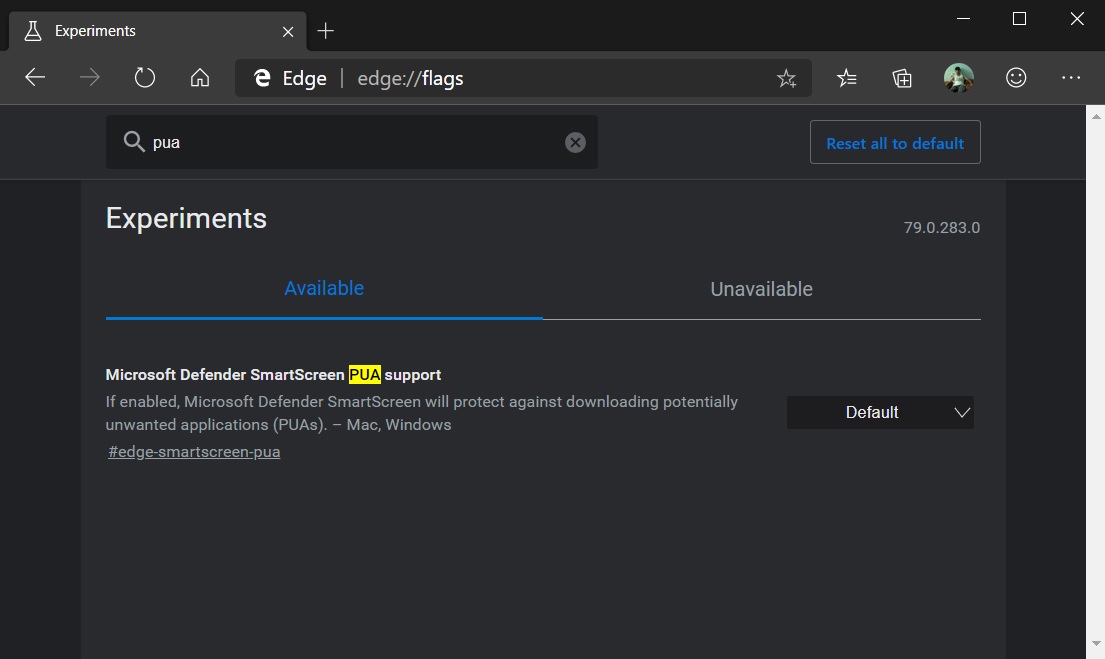The image size is (1105, 659).
Task: Open the Favorites list icon
Action: click(x=847, y=78)
